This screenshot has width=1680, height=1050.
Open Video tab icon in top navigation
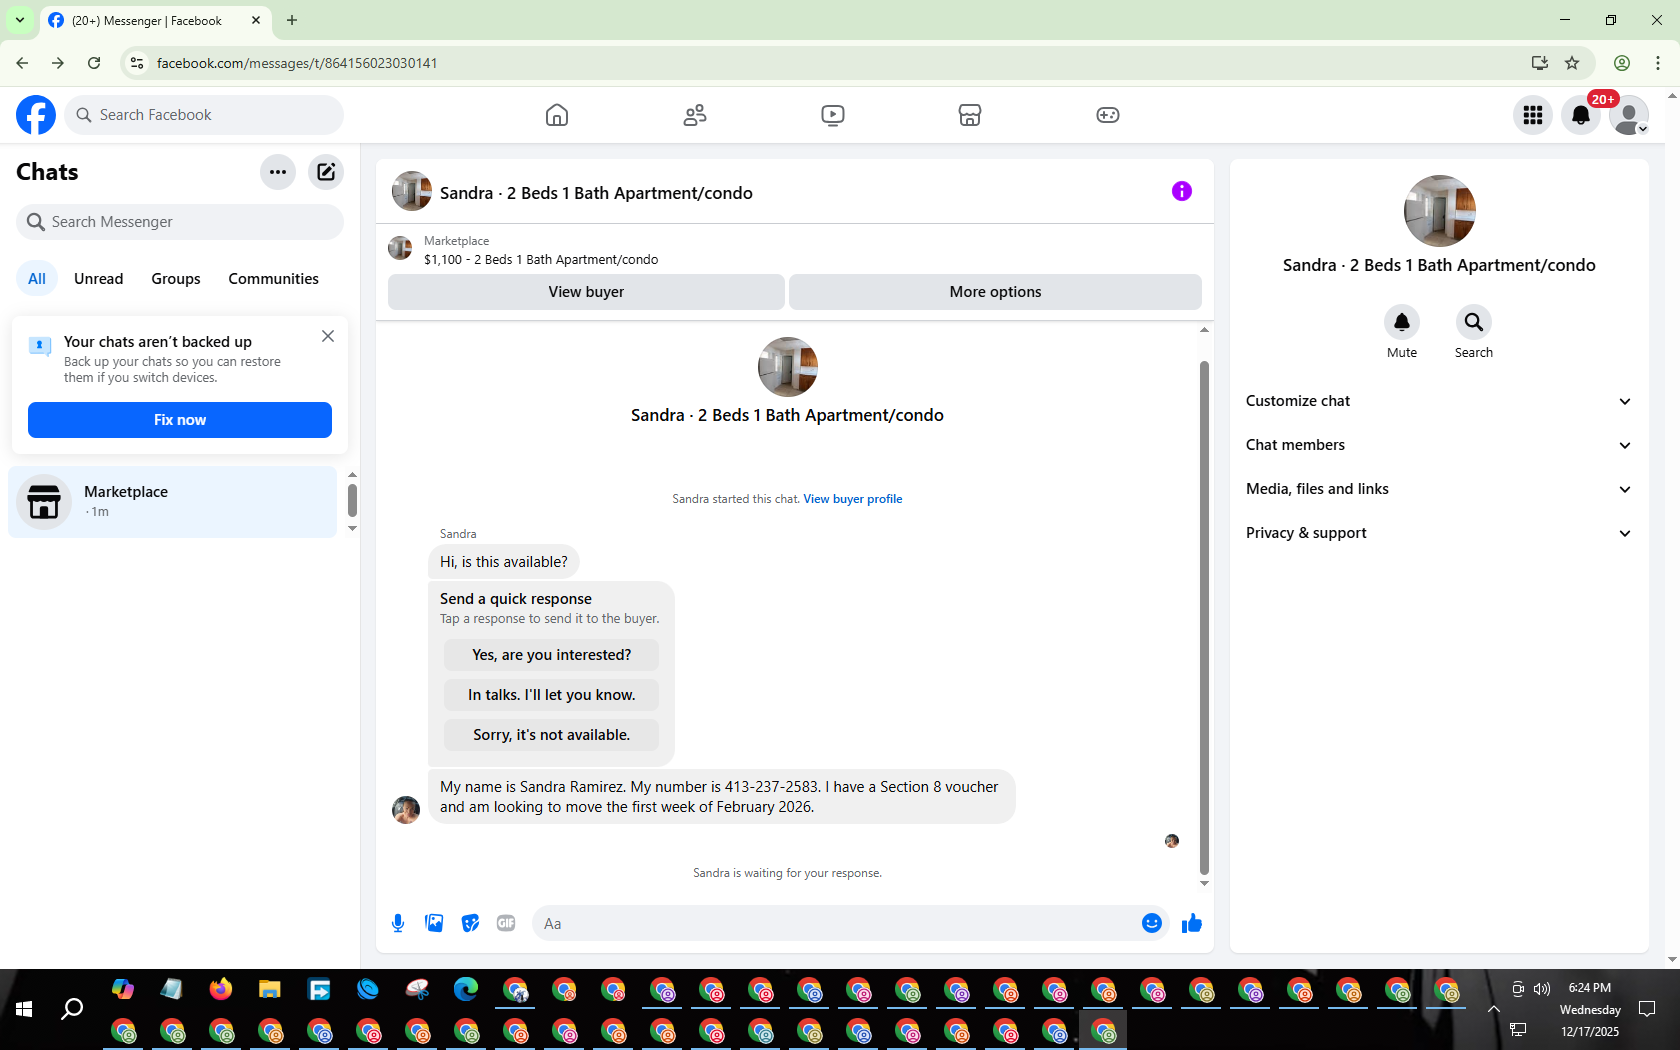[833, 115]
